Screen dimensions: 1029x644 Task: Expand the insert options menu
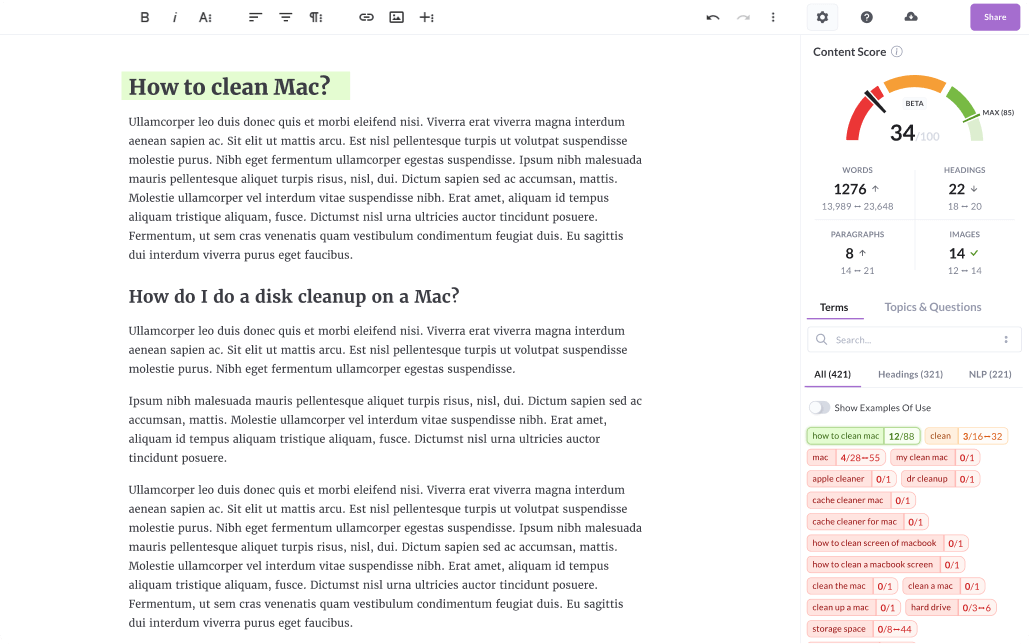(427, 17)
